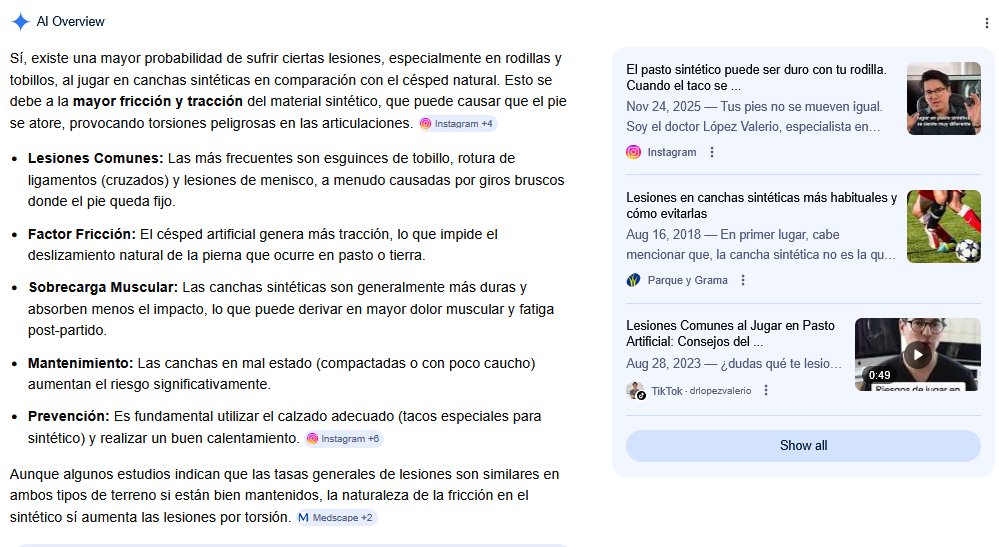Click the Parque y Grama site icon
This screenshot has height=547, width=999.
tap(633, 280)
